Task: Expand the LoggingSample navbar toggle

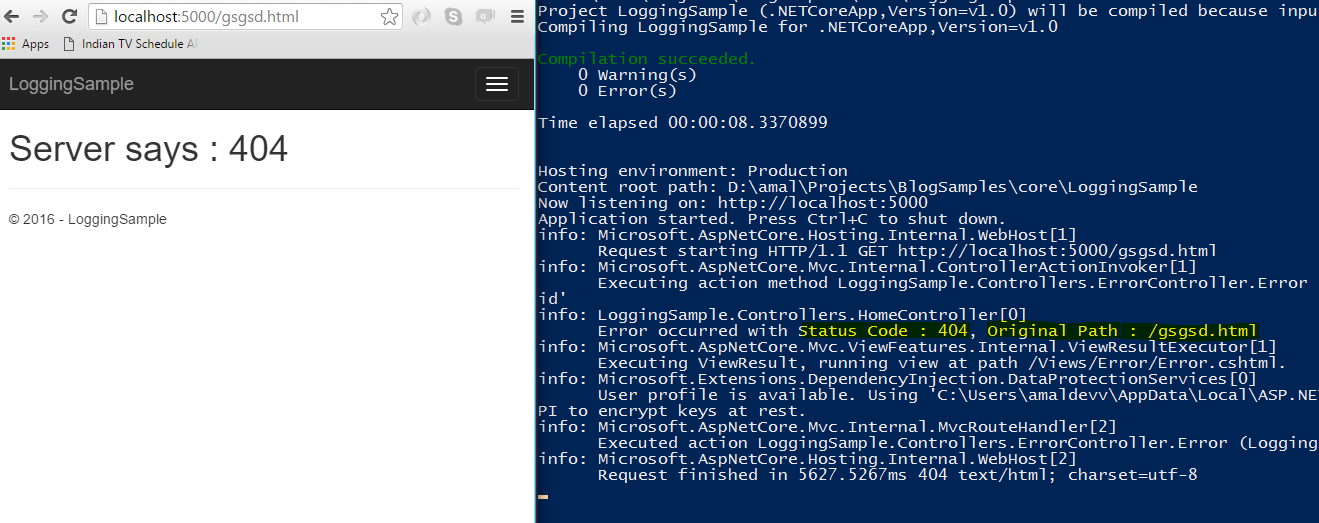Action: click(x=496, y=84)
